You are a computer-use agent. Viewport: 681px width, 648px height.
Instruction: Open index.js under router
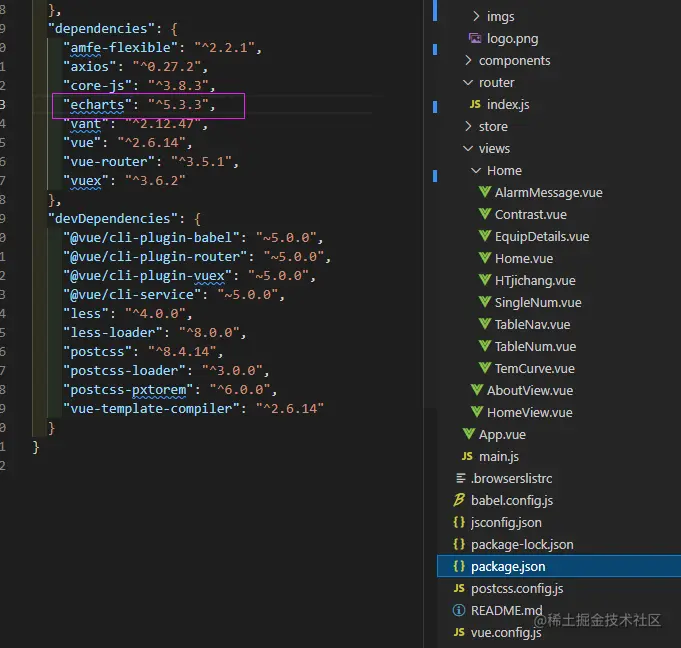[x=508, y=105]
